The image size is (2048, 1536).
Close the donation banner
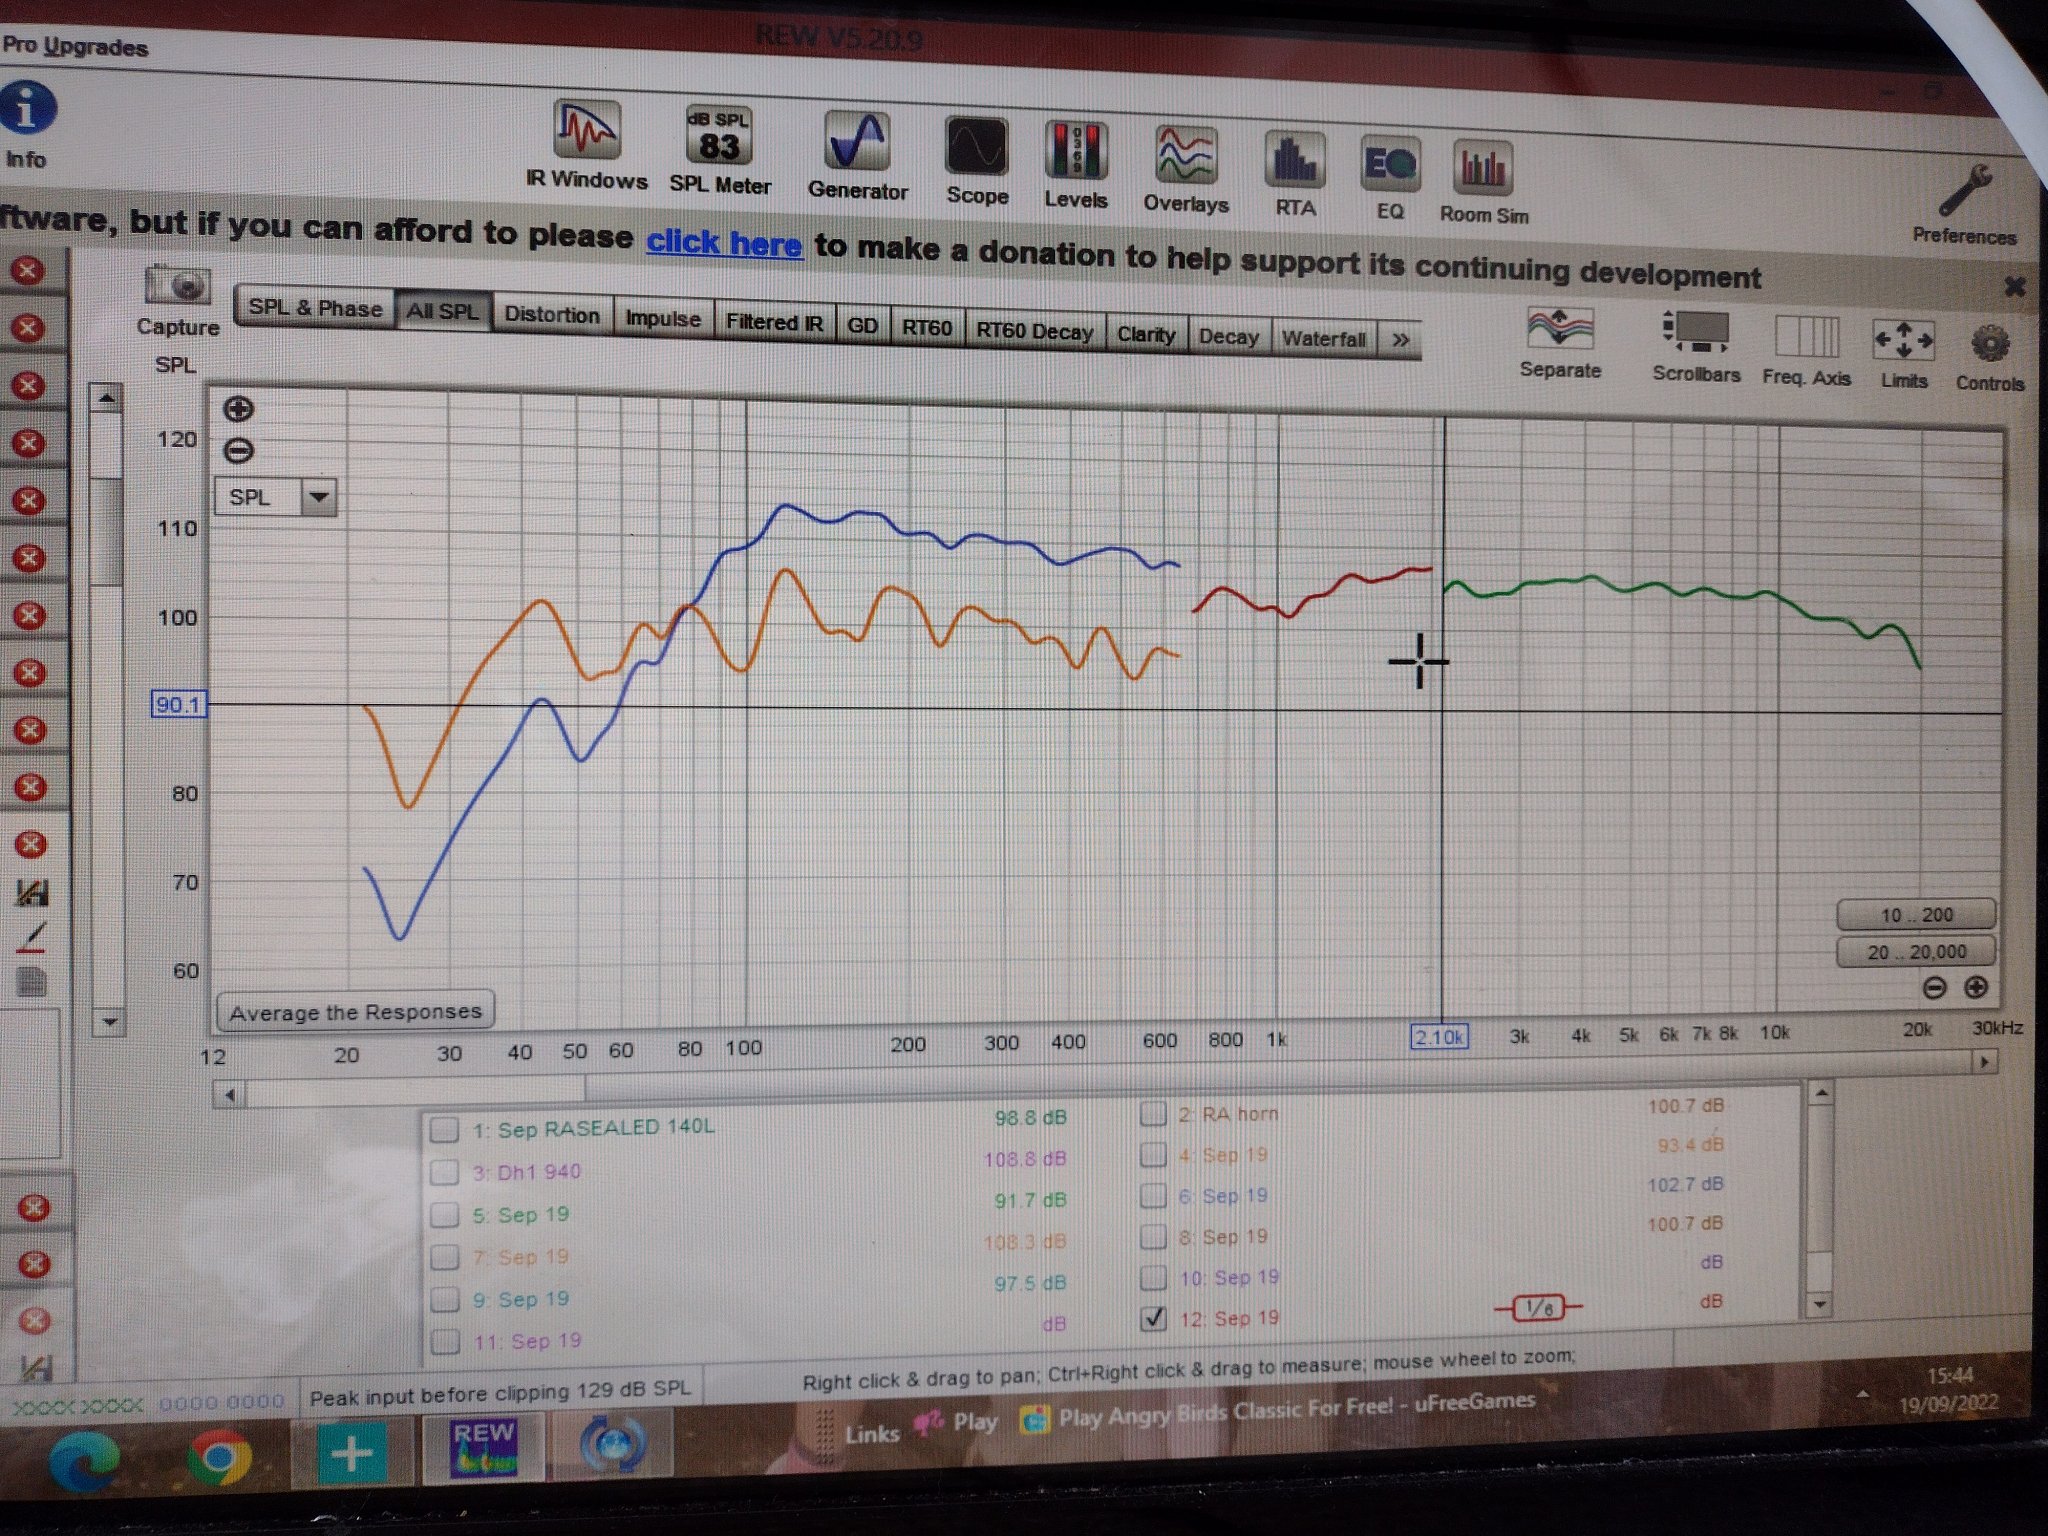pos(2014,288)
